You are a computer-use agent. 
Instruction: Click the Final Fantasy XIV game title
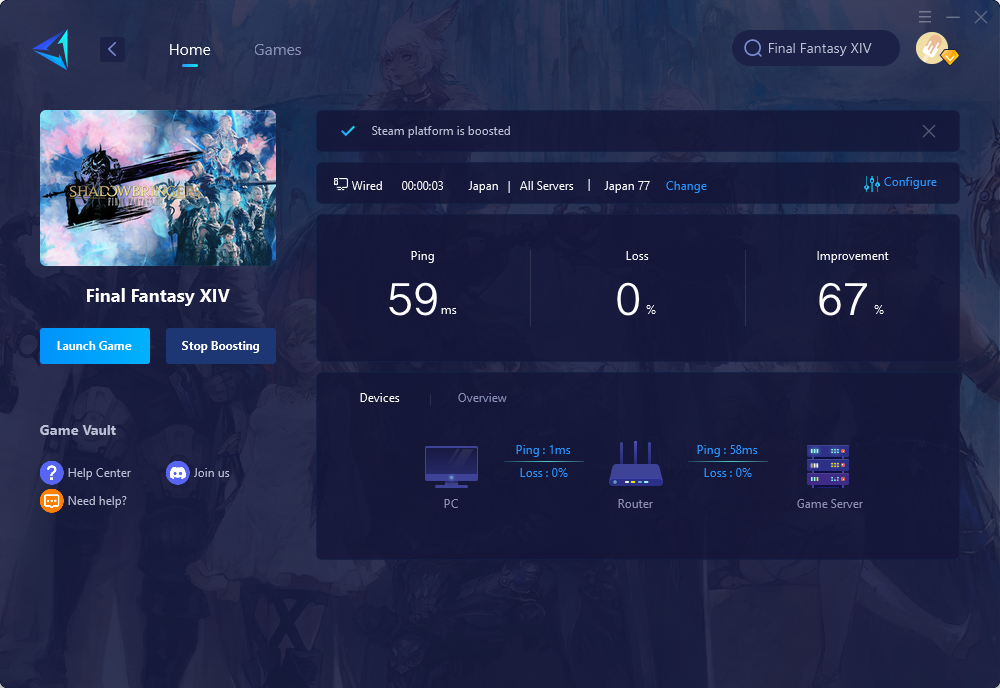point(158,296)
